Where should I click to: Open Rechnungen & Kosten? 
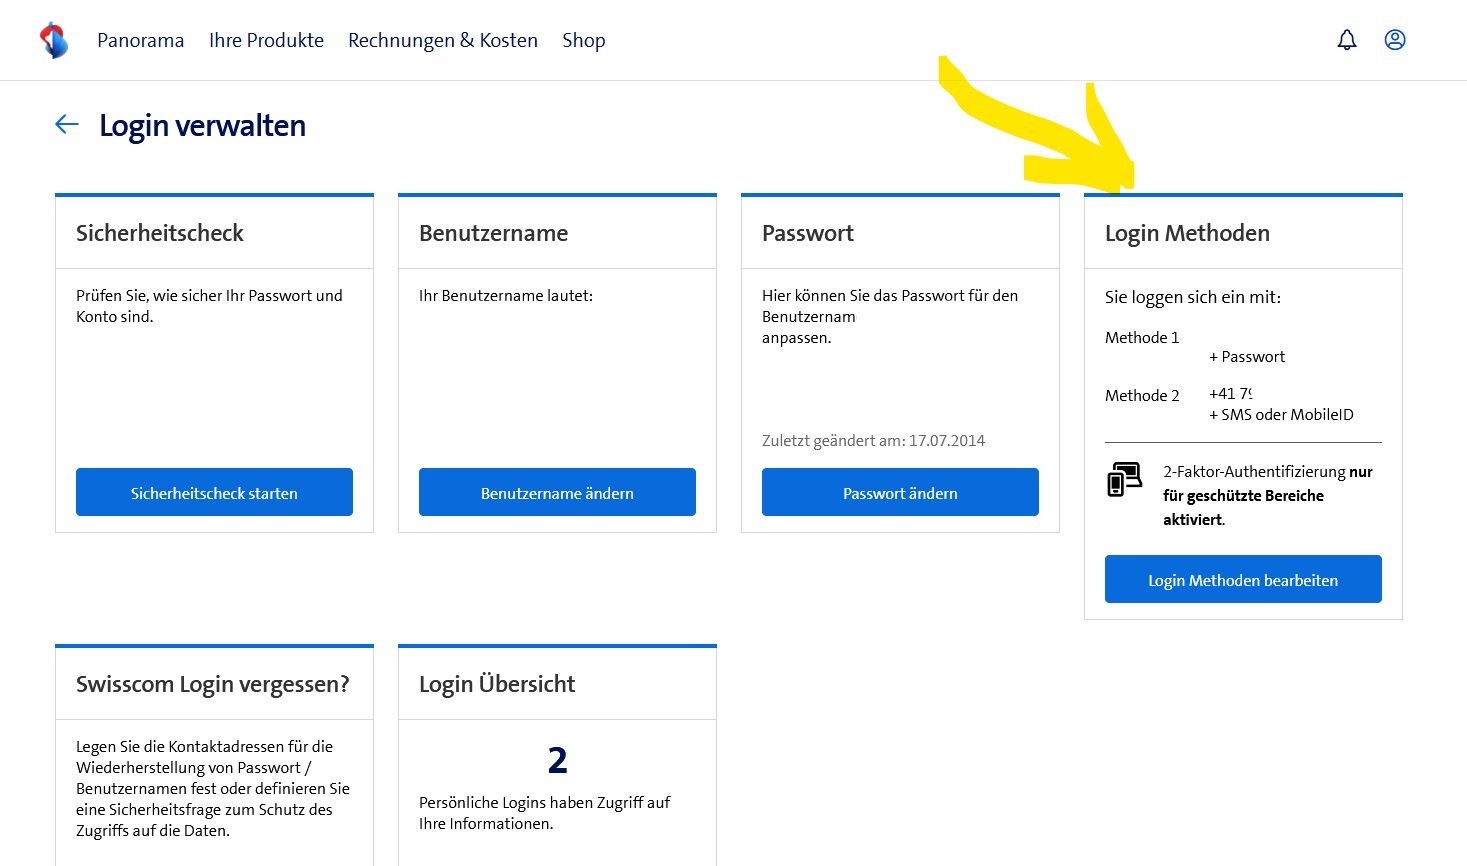point(442,41)
